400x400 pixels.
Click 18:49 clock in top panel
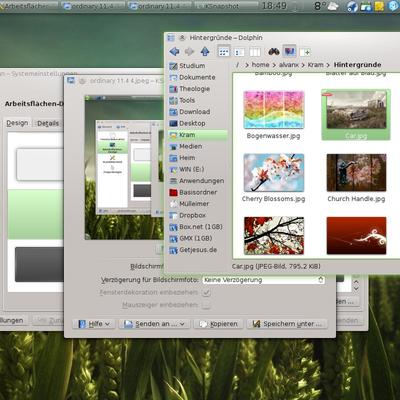(274, 6)
